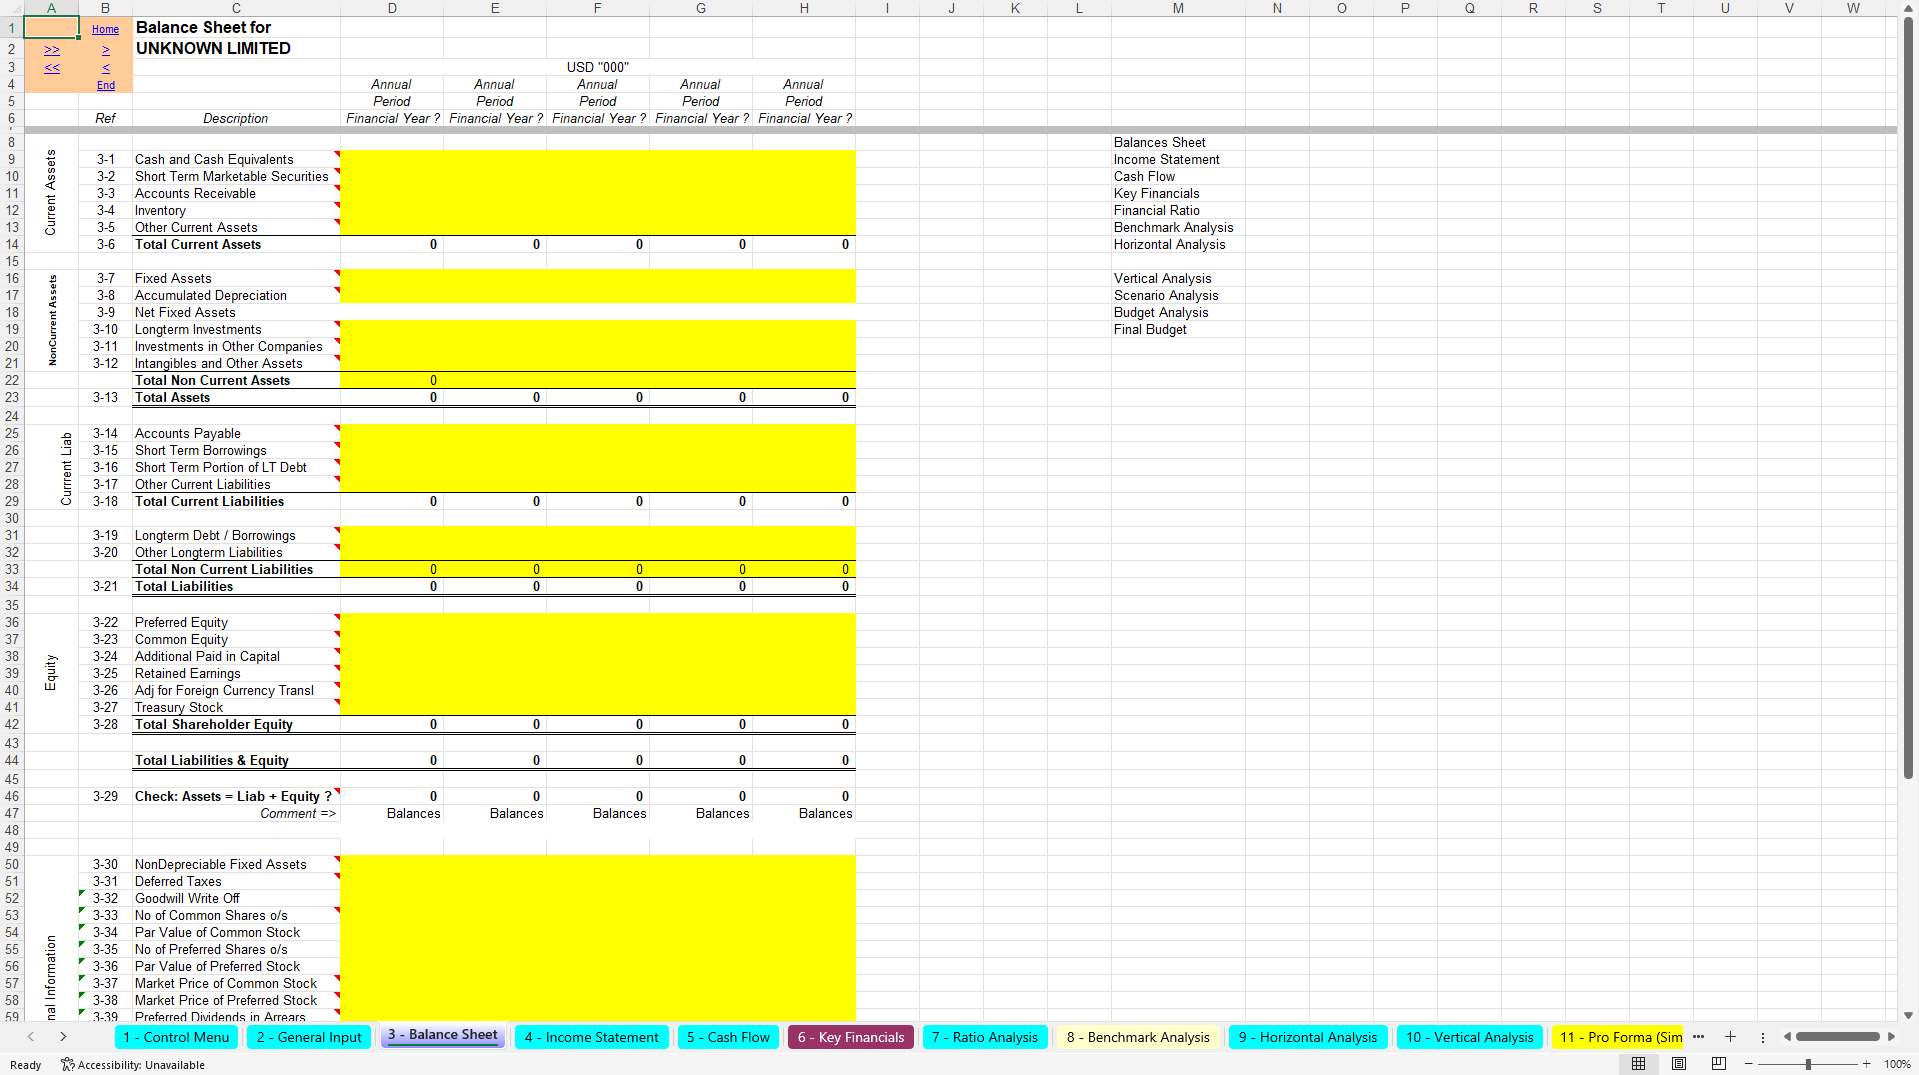The image size is (1919, 1075).
Task: Click the End hyperlink
Action: coord(106,85)
